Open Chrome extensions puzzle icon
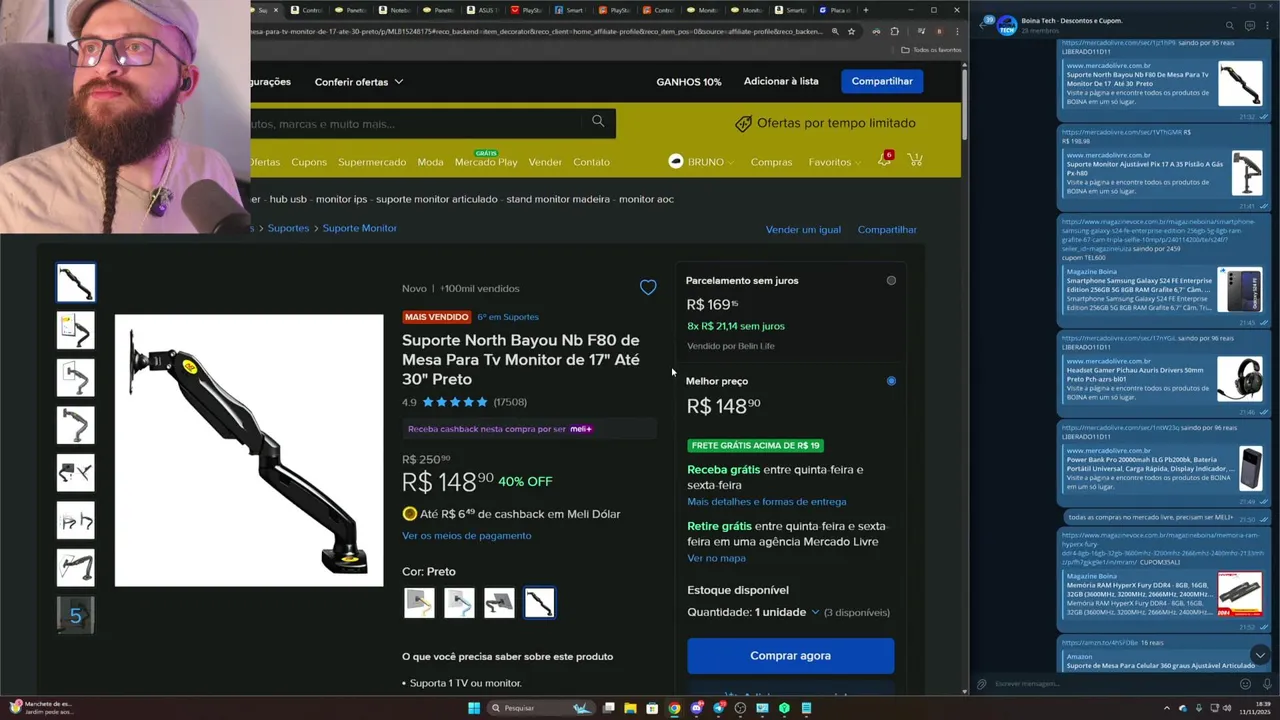The height and width of the screenshot is (720, 1280). (895, 31)
